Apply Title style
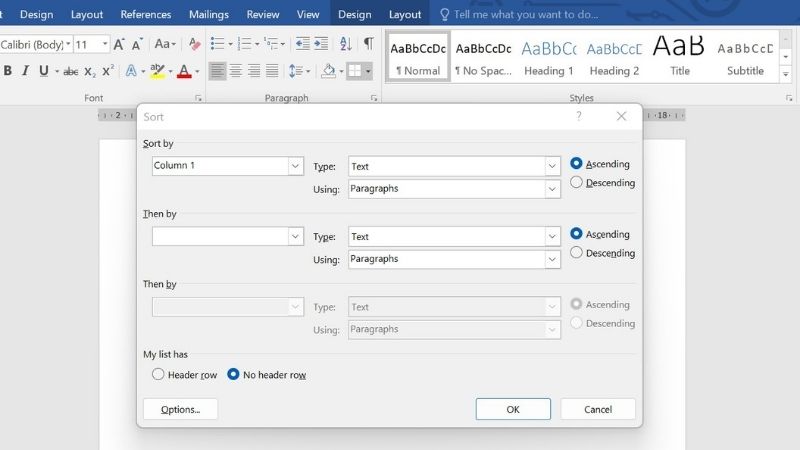The image size is (800, 450). 679,56
